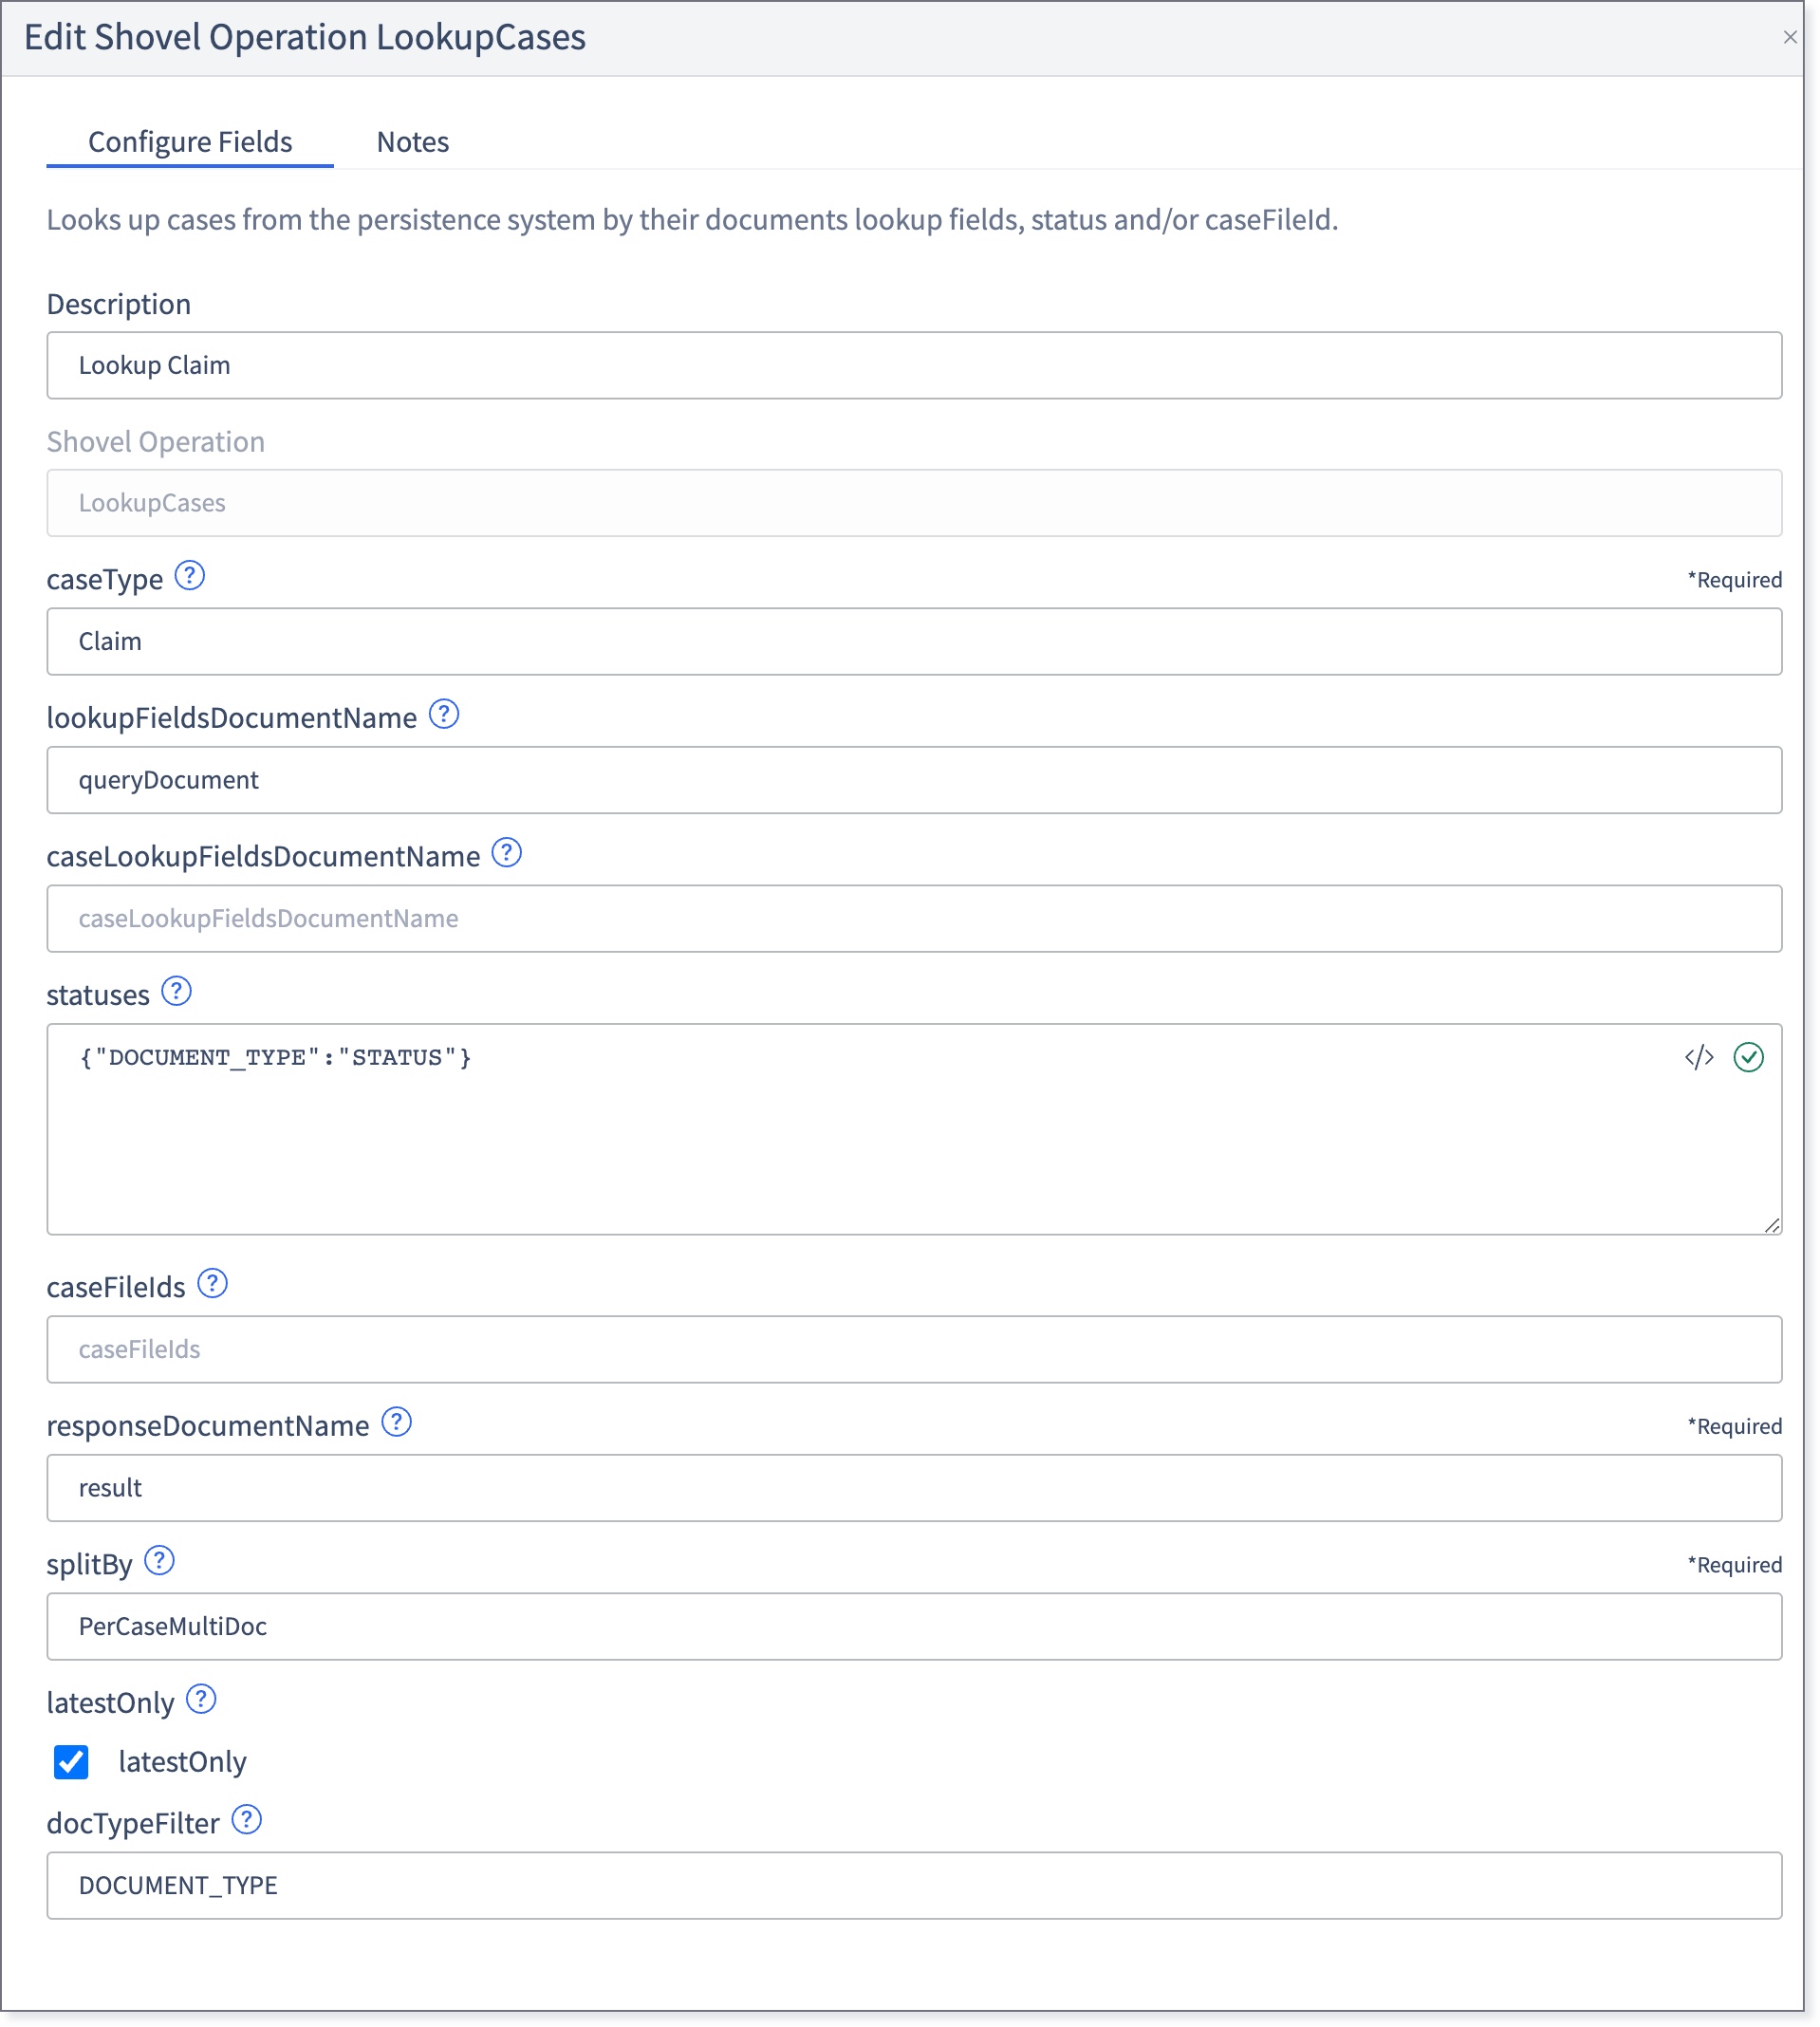Click help icon beside lookupFieldsDocumentName

pyautogui.click(x=444, y=715)
